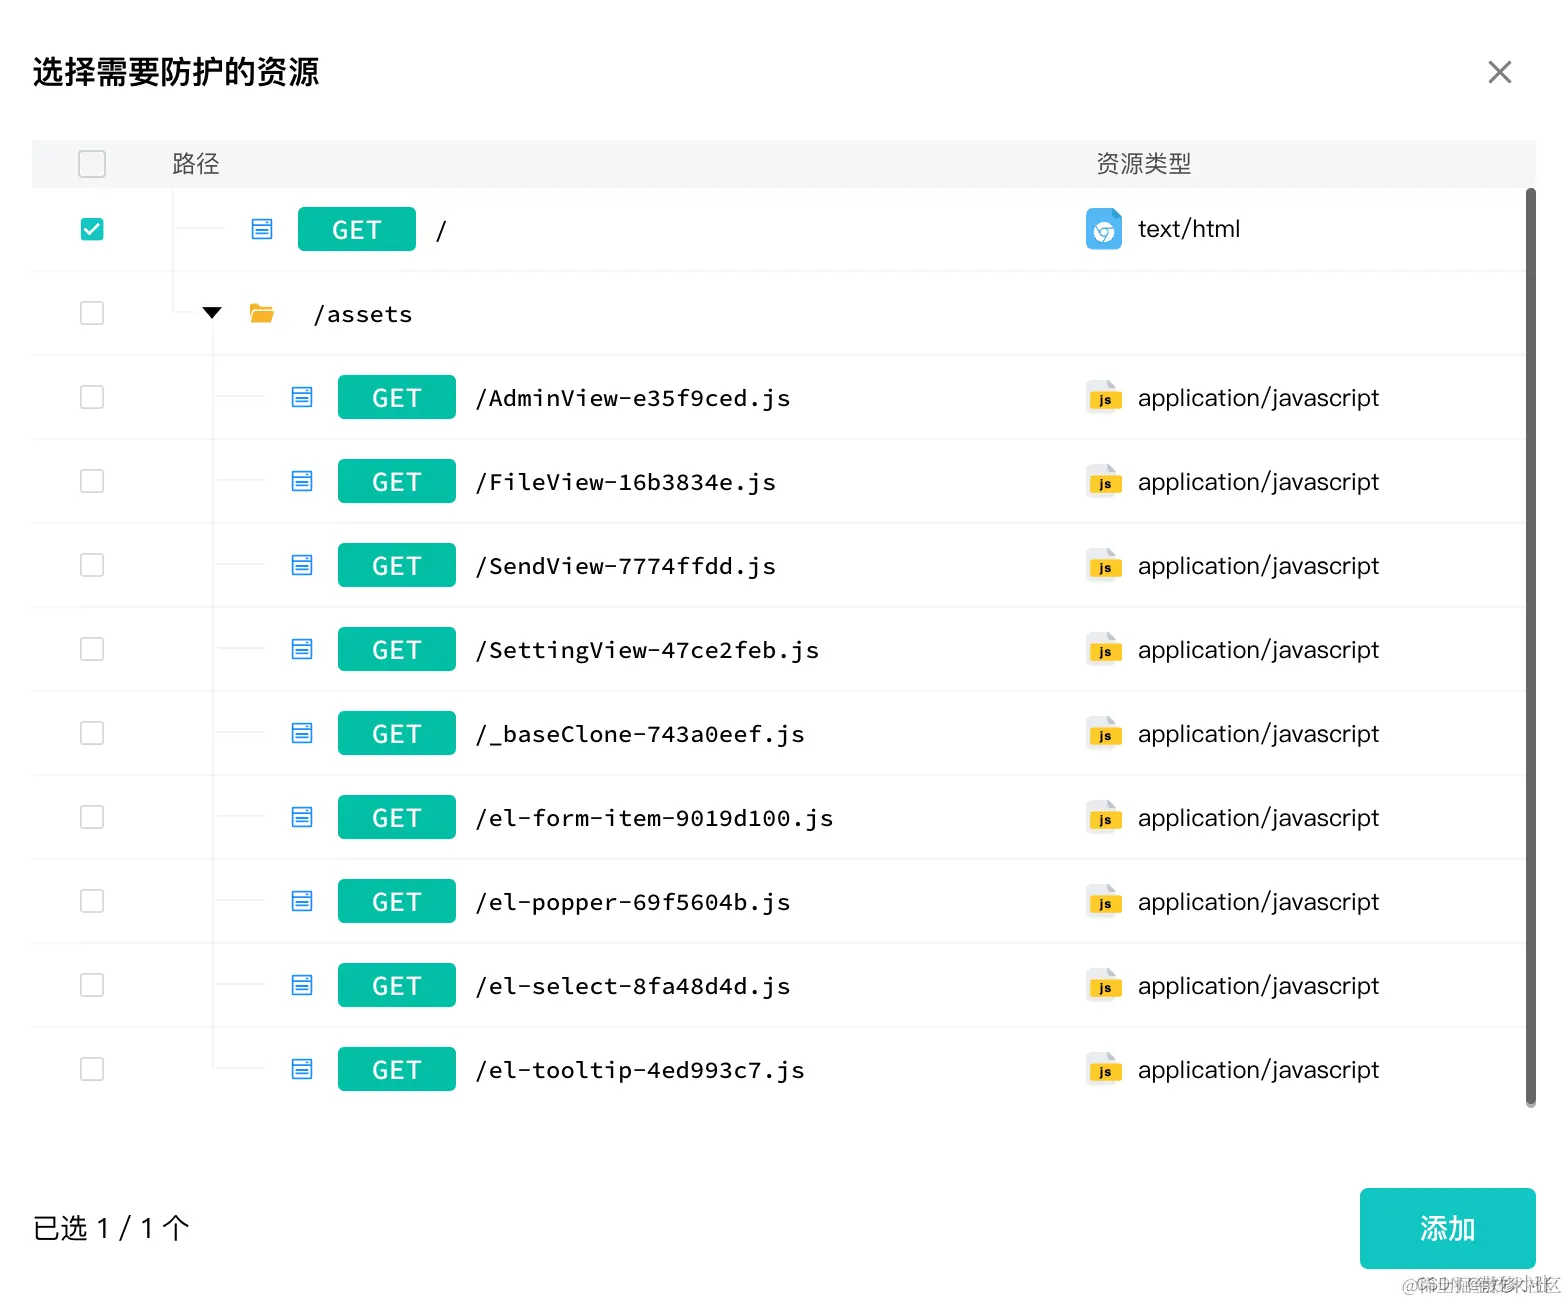1568x1302 pixels.
Task: Click the JS file icon in the FileView row
Action: tap(1104, 481)
